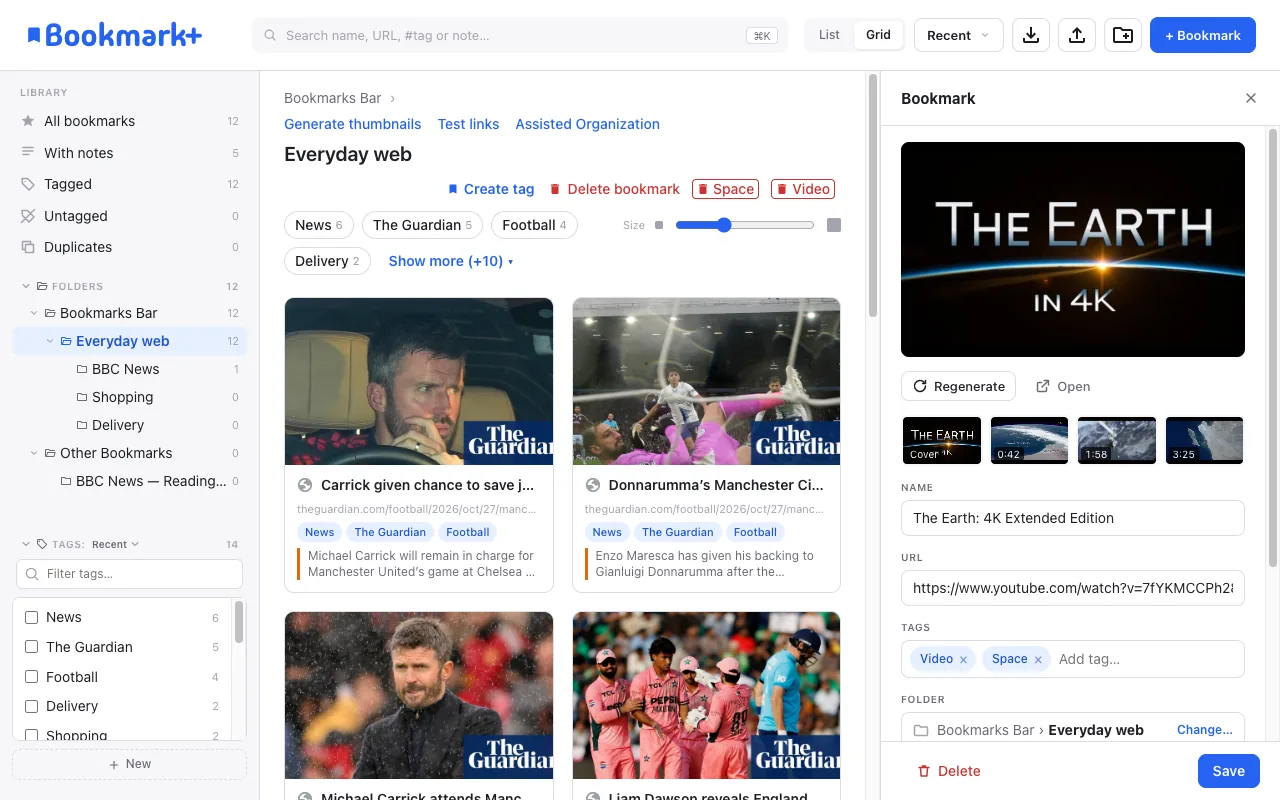This screenshot has height=800, width=1280.
Task: Click the new folder icon button
Action: [x=1123, y=35]
